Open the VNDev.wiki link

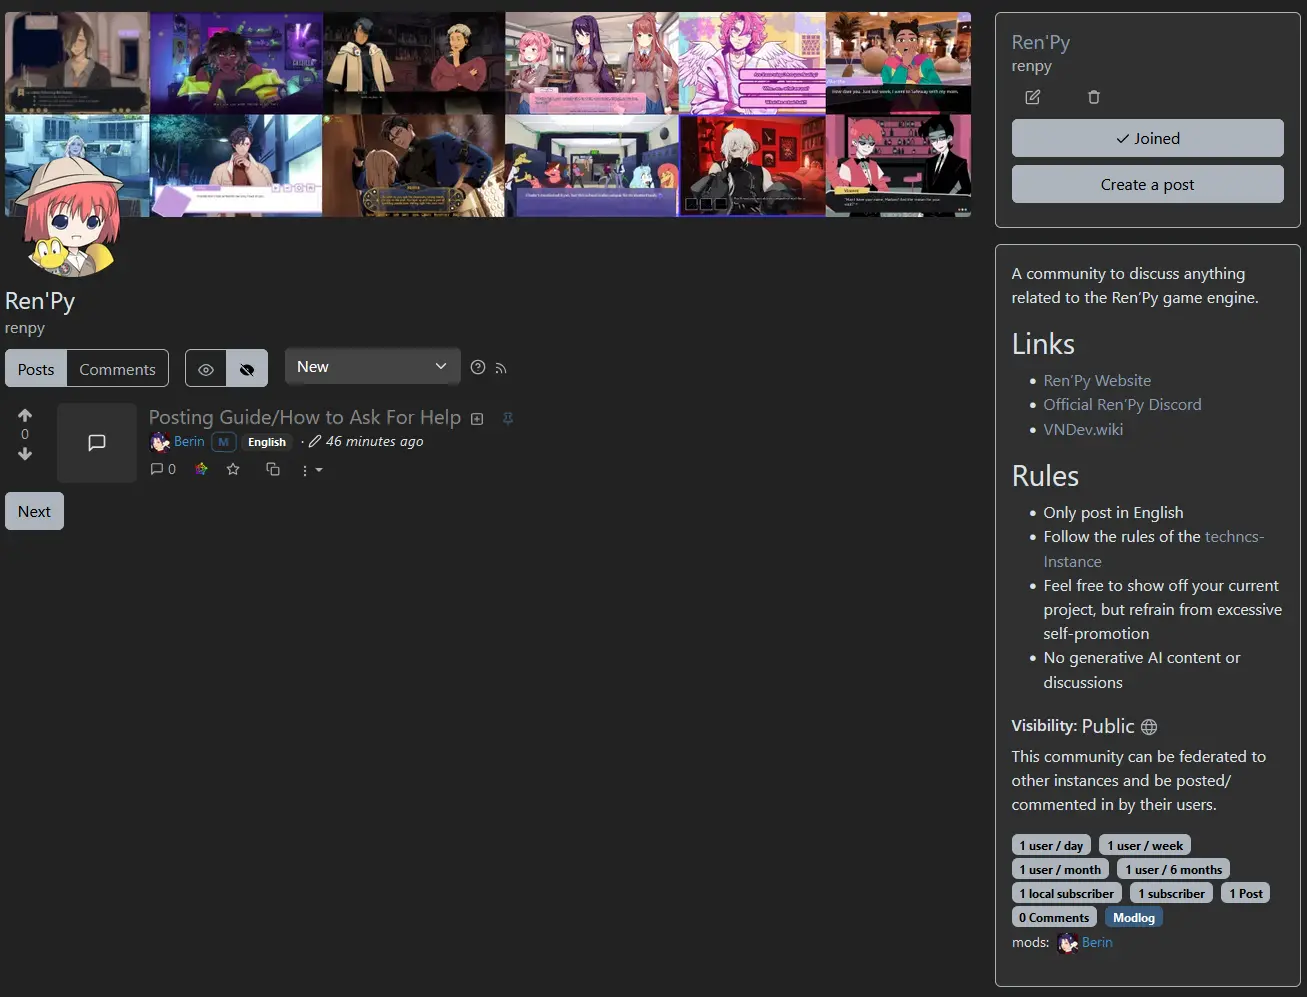coord(1083,429)
